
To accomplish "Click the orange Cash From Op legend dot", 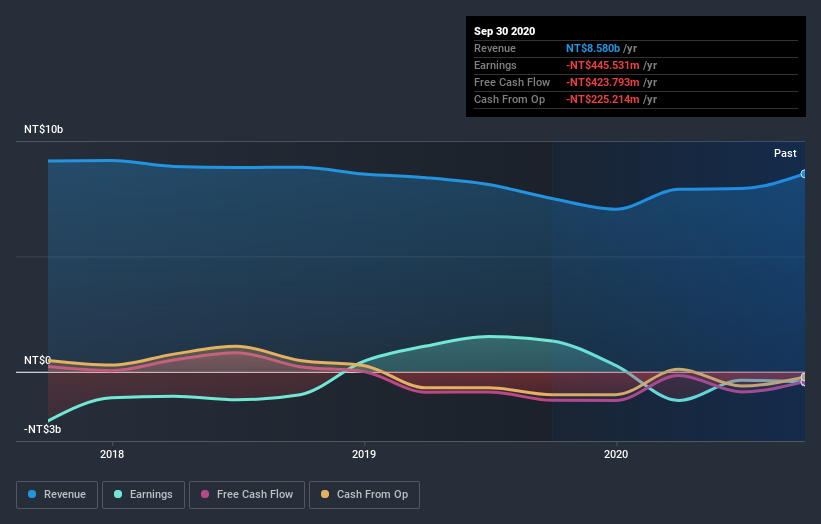I will point(325,494).
